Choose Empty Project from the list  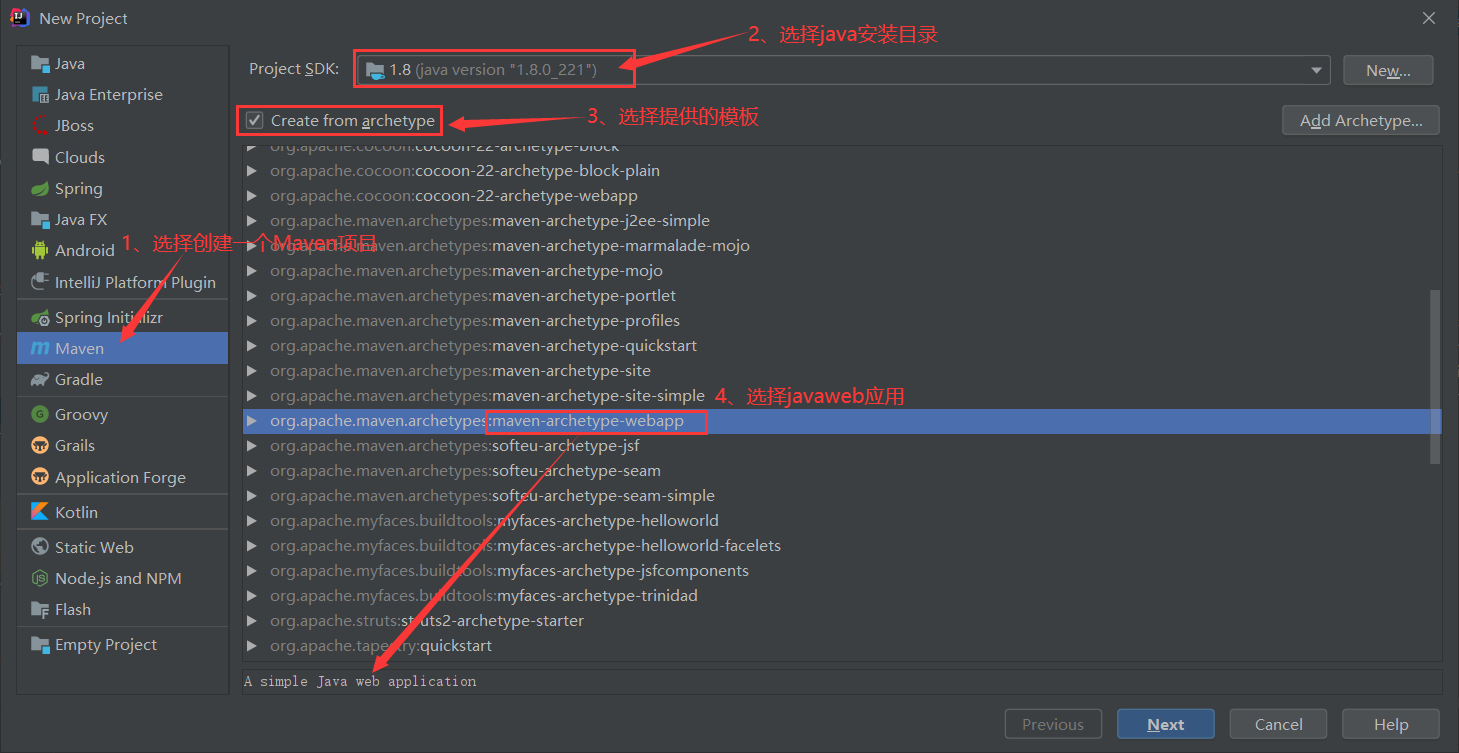tap(105, 645)
